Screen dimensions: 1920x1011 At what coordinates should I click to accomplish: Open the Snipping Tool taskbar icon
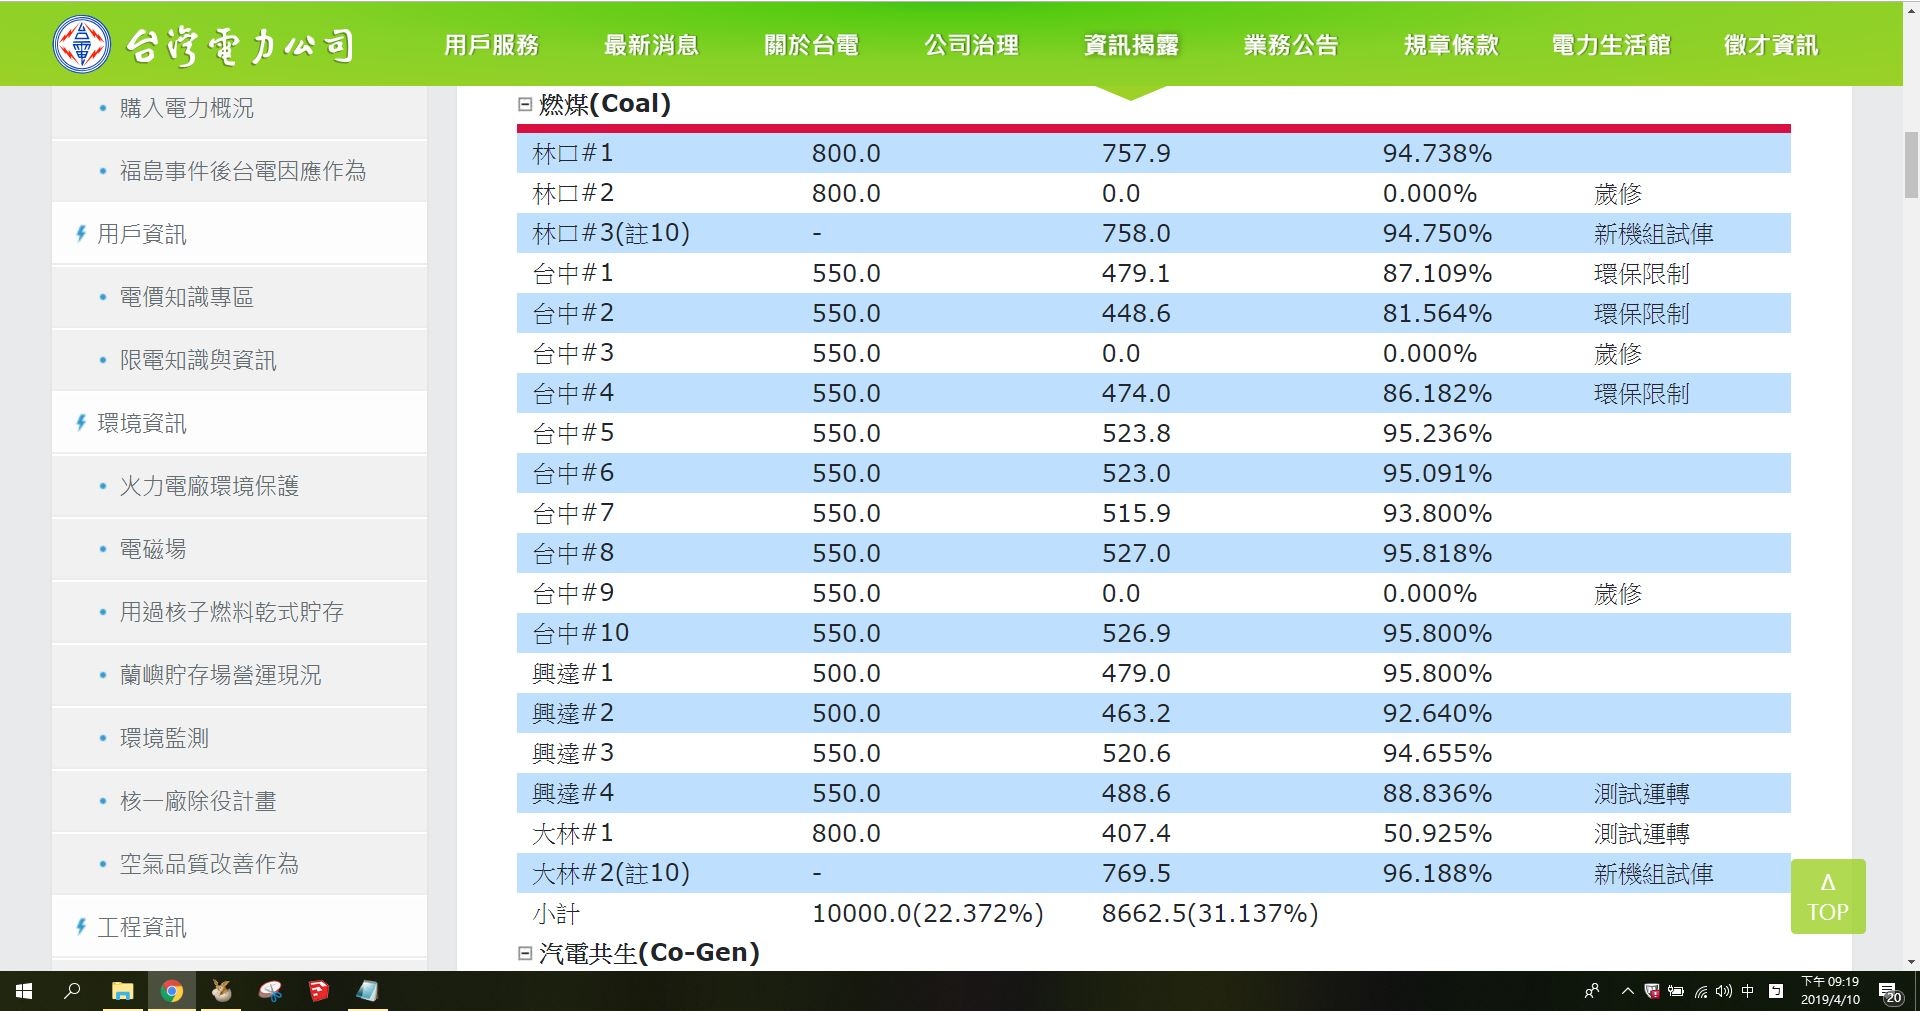tap(270, 991)
